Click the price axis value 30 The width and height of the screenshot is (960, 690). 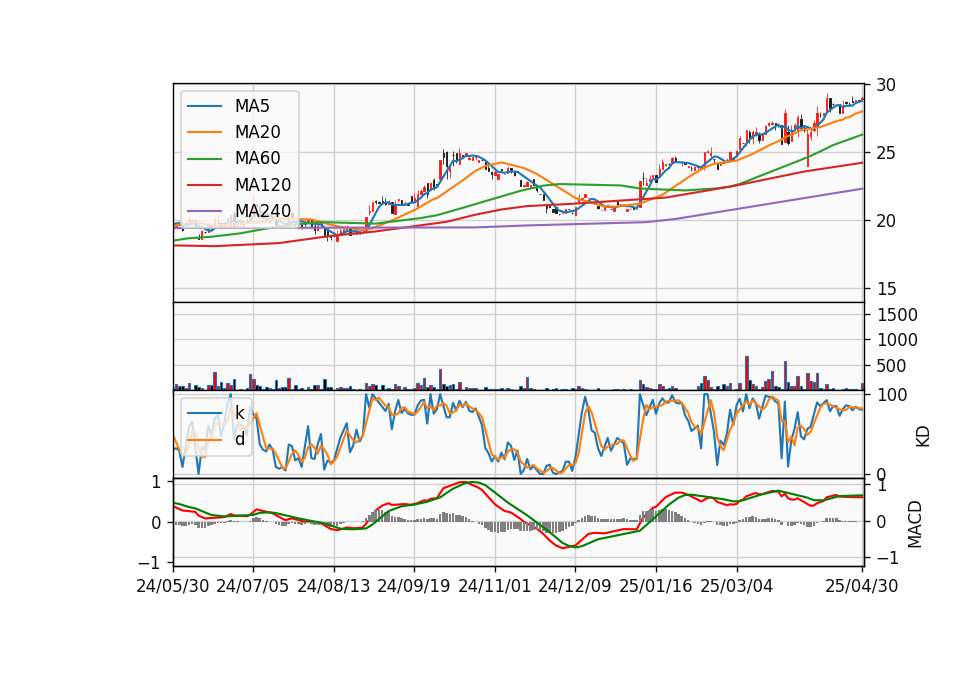point(886,85)
